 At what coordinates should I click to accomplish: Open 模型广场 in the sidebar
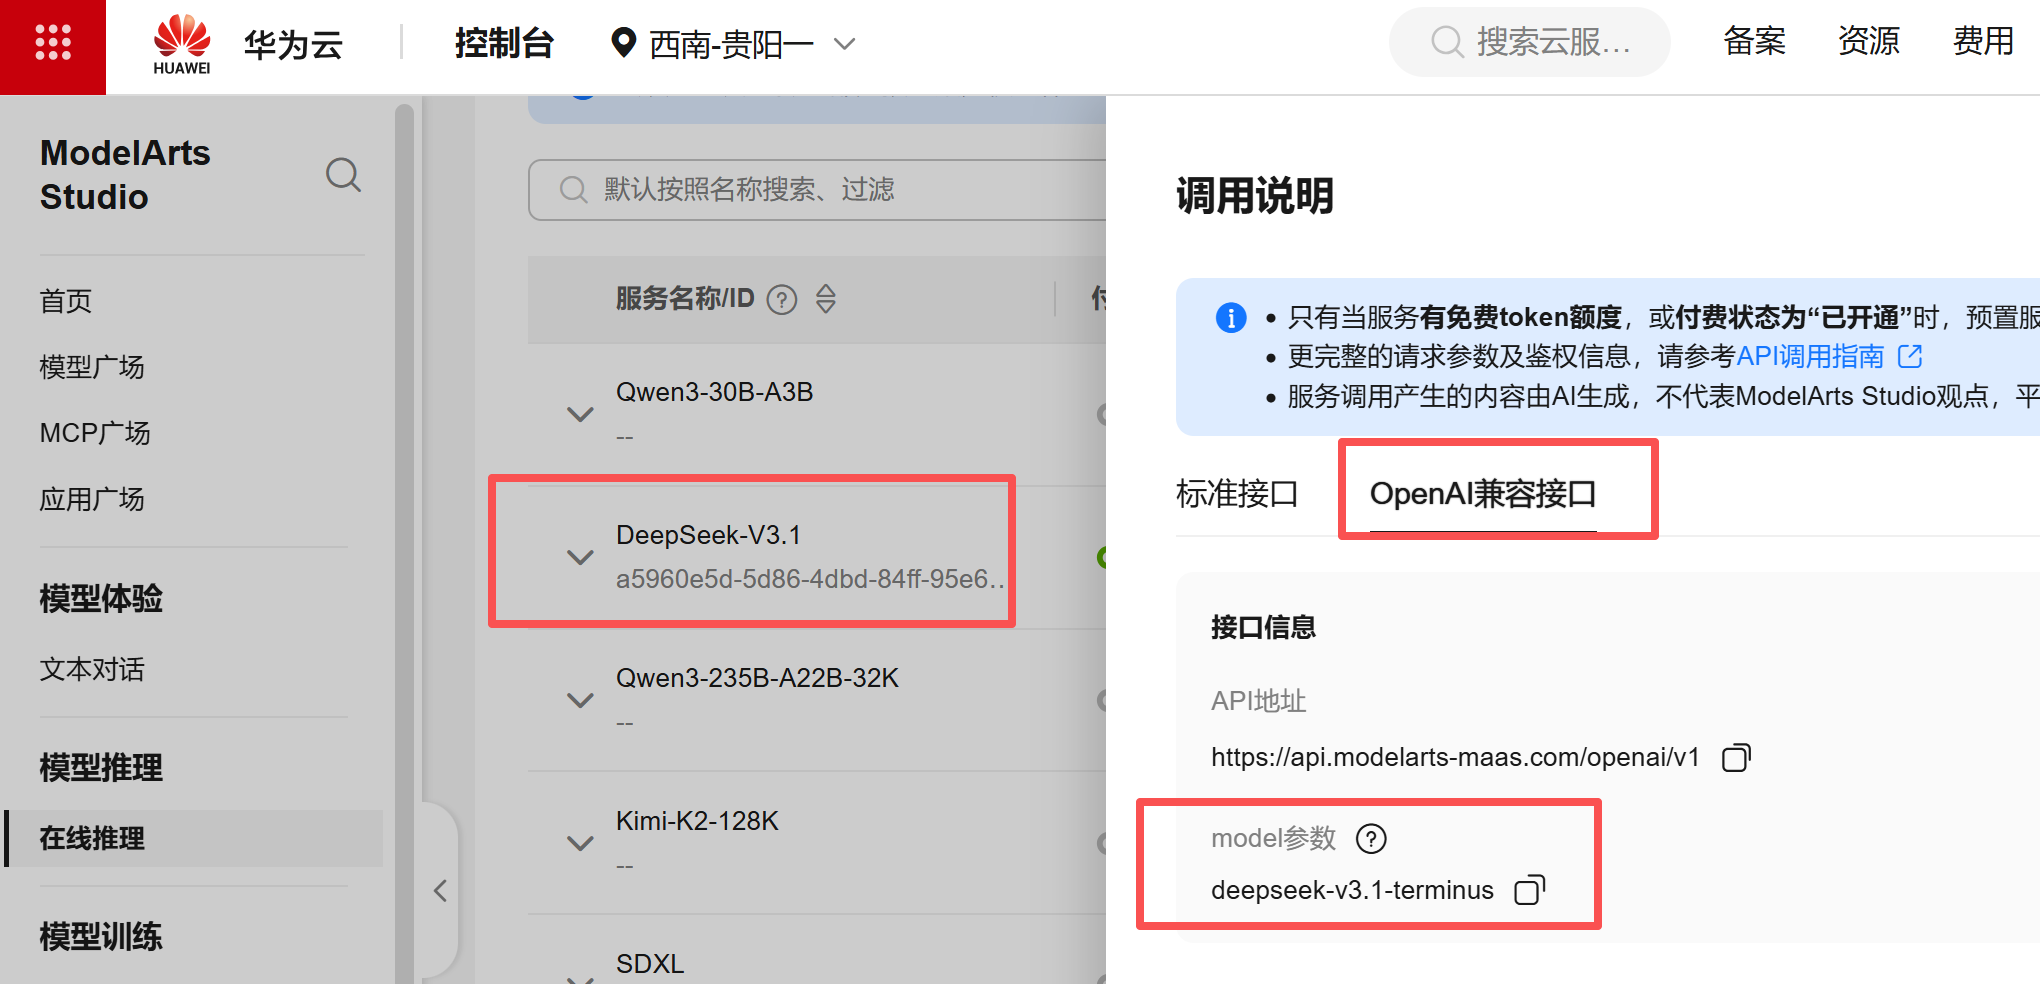[x=92, y=367]
